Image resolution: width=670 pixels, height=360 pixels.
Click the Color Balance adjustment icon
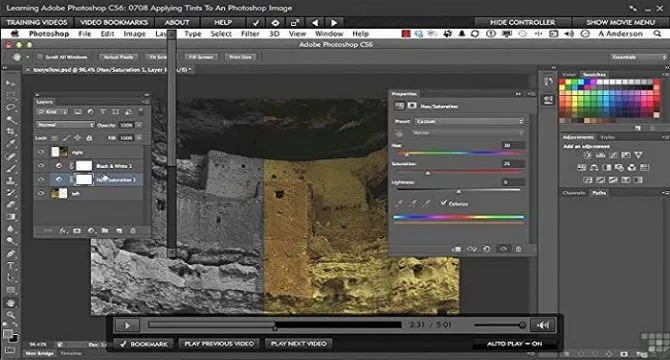[594, 167]
